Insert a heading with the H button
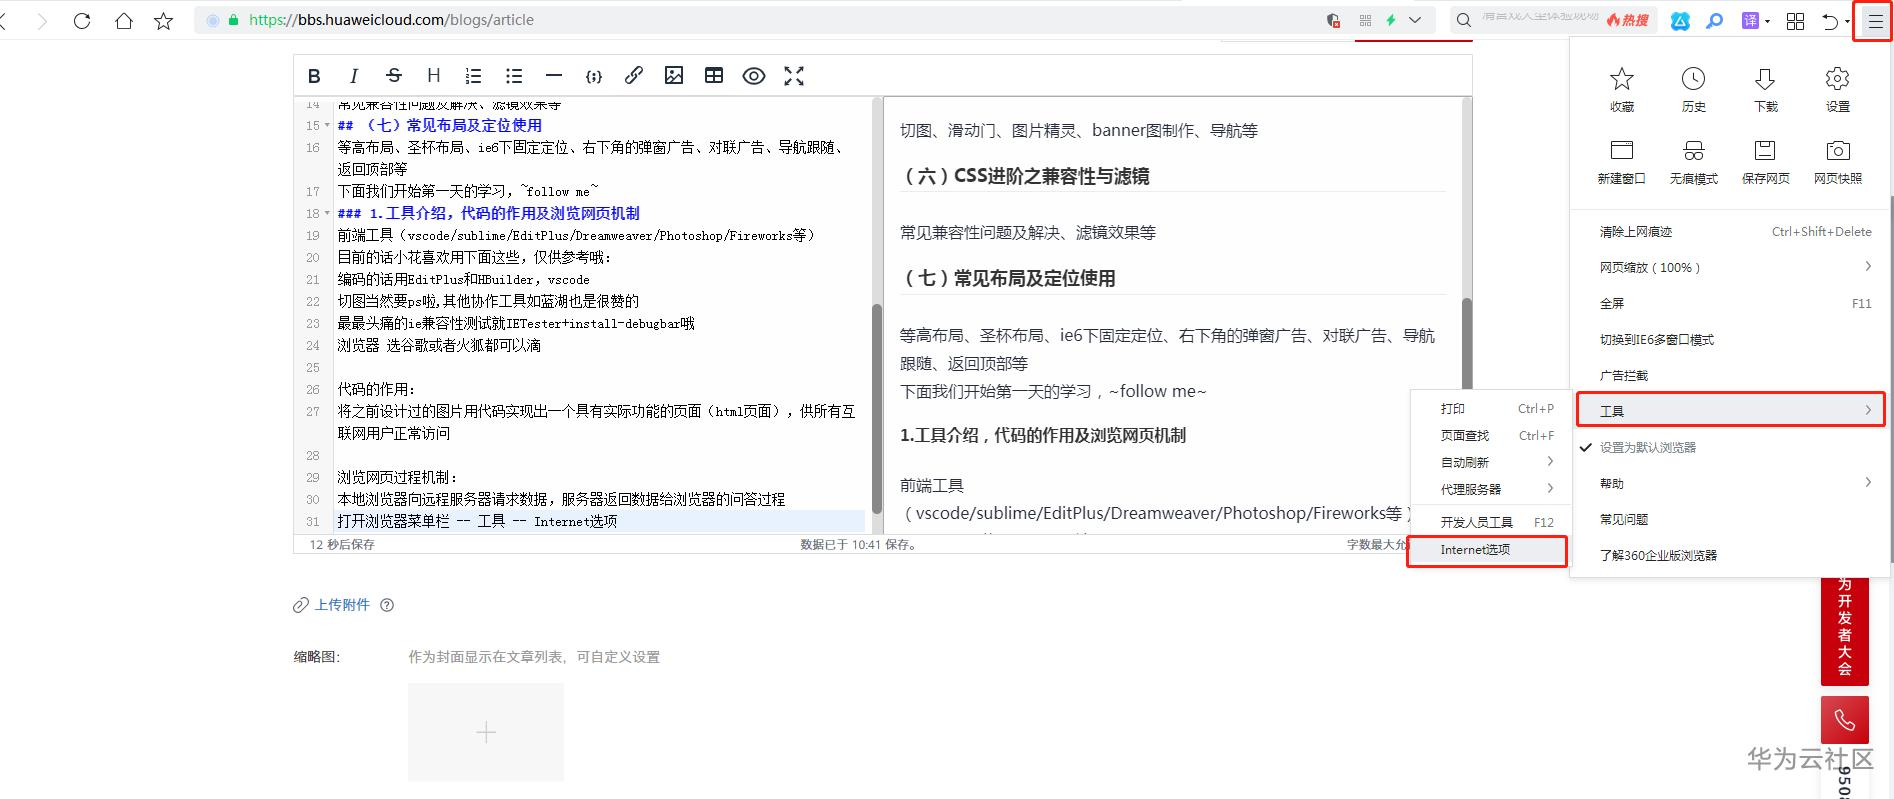This screenshot has width=1894, height=799. (433, 76)
